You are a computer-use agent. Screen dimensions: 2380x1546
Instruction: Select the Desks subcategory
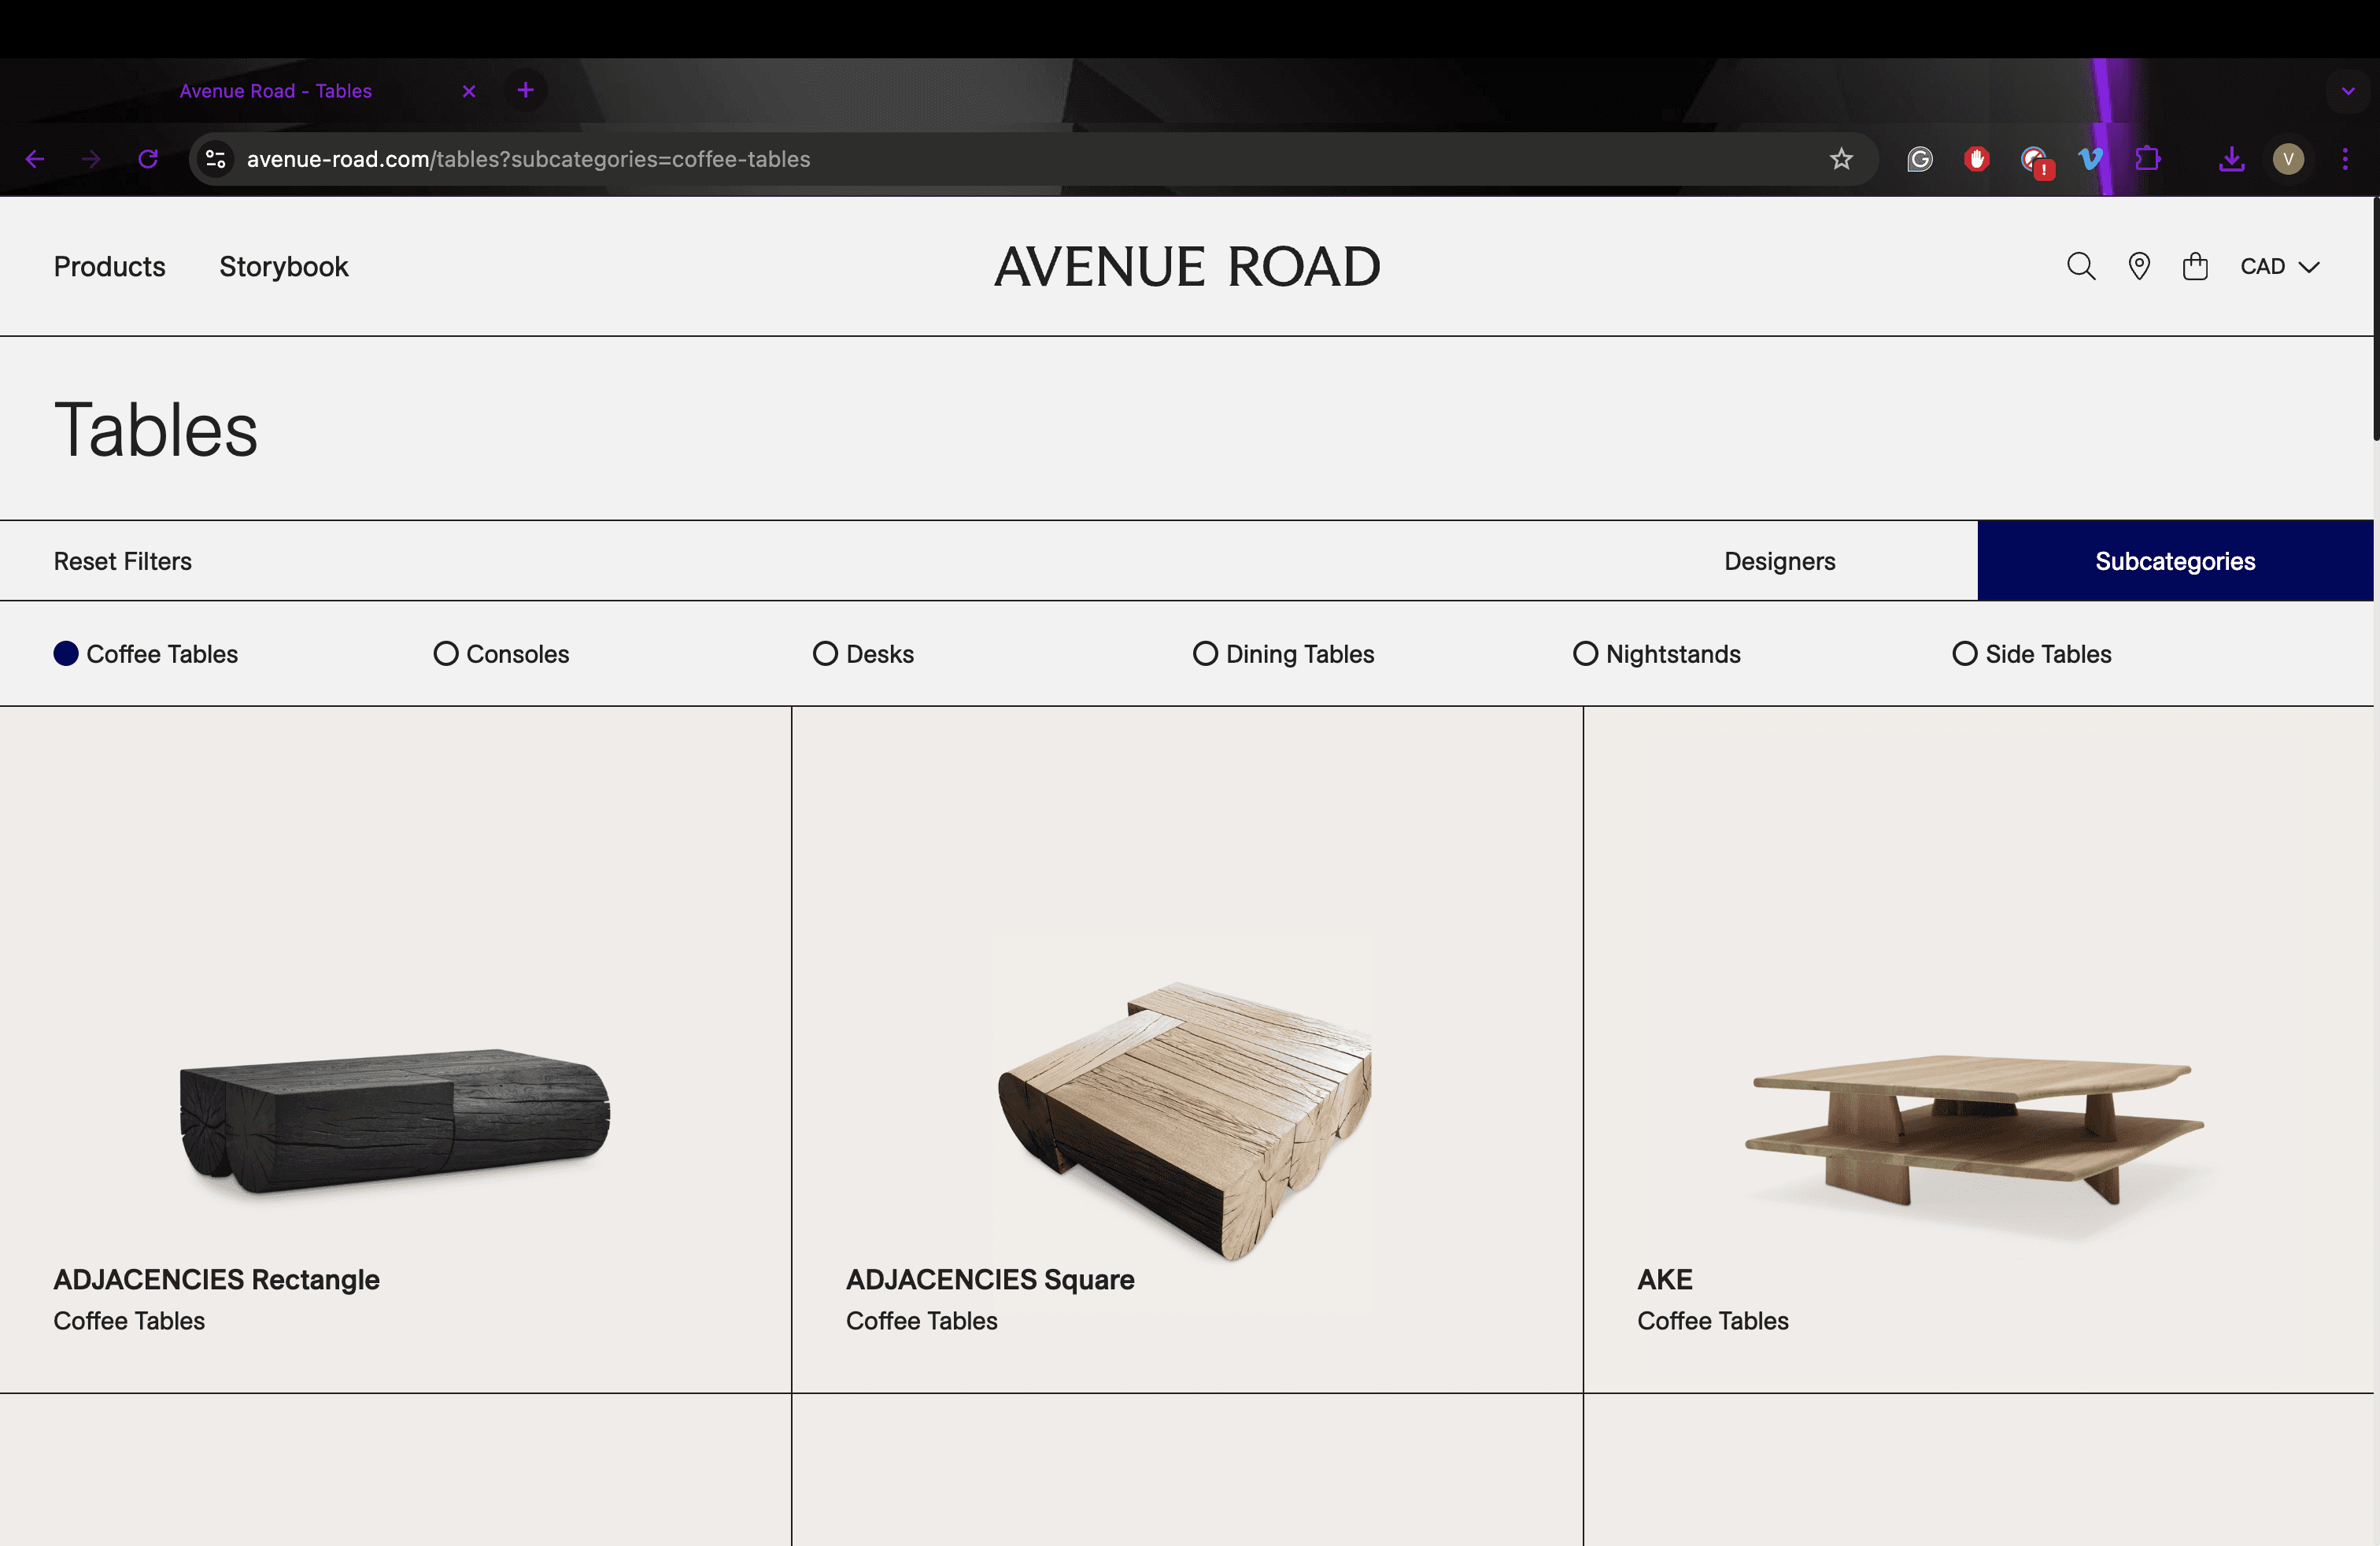[863, 654]
